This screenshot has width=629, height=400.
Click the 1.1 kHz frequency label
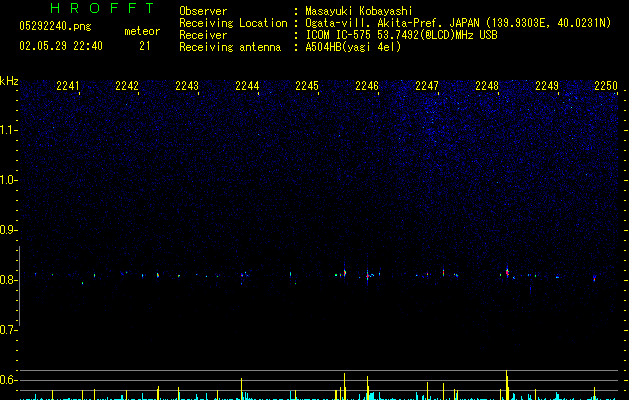point(8,130)
